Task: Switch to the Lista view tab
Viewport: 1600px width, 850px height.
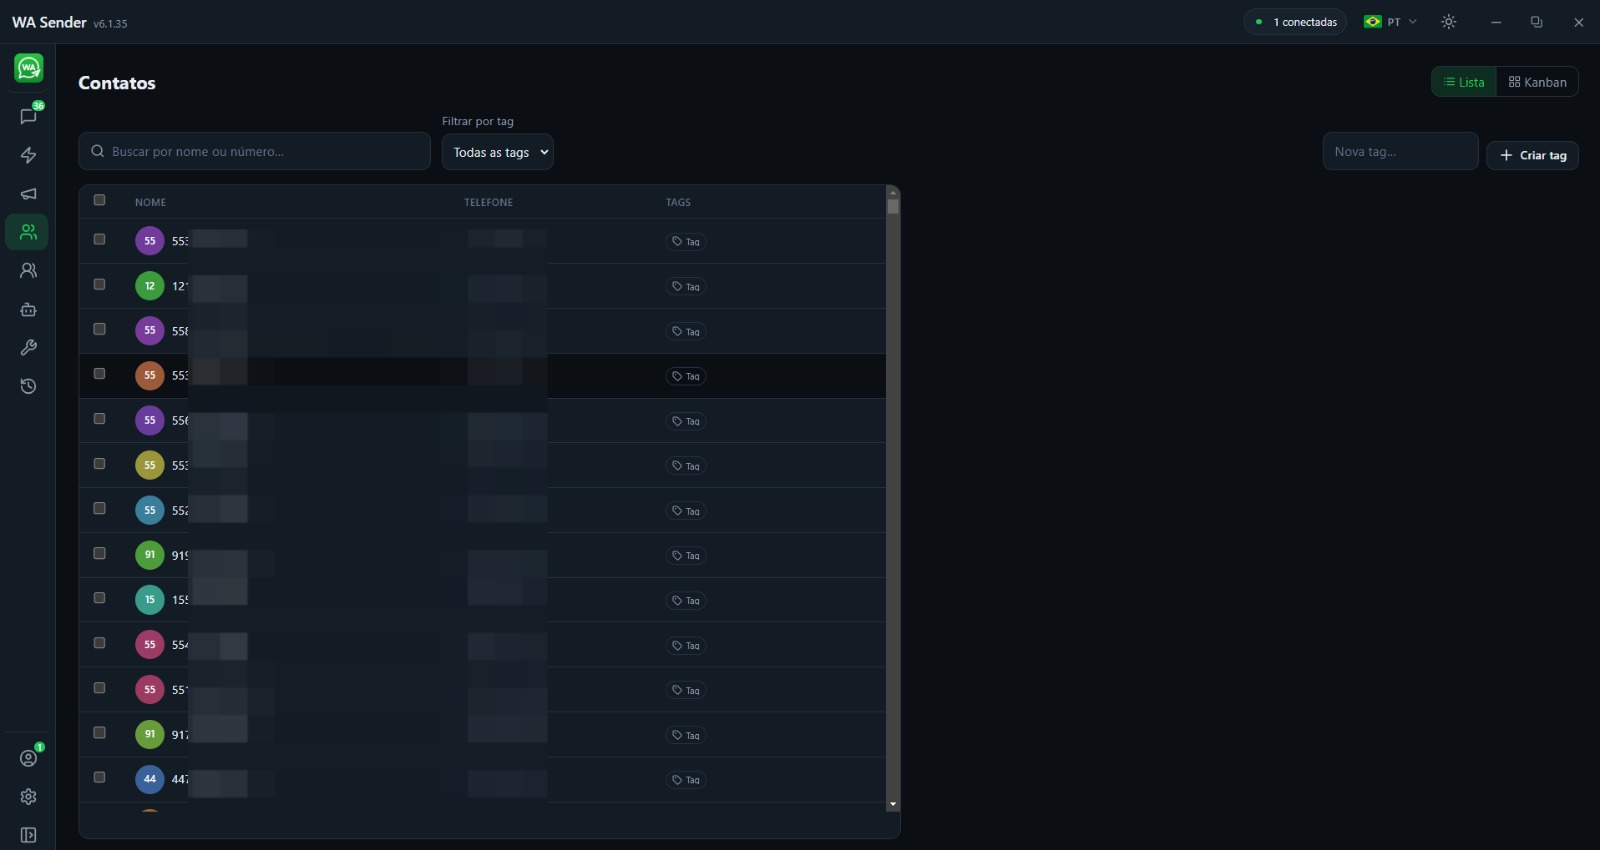Action: point(1464,82)
